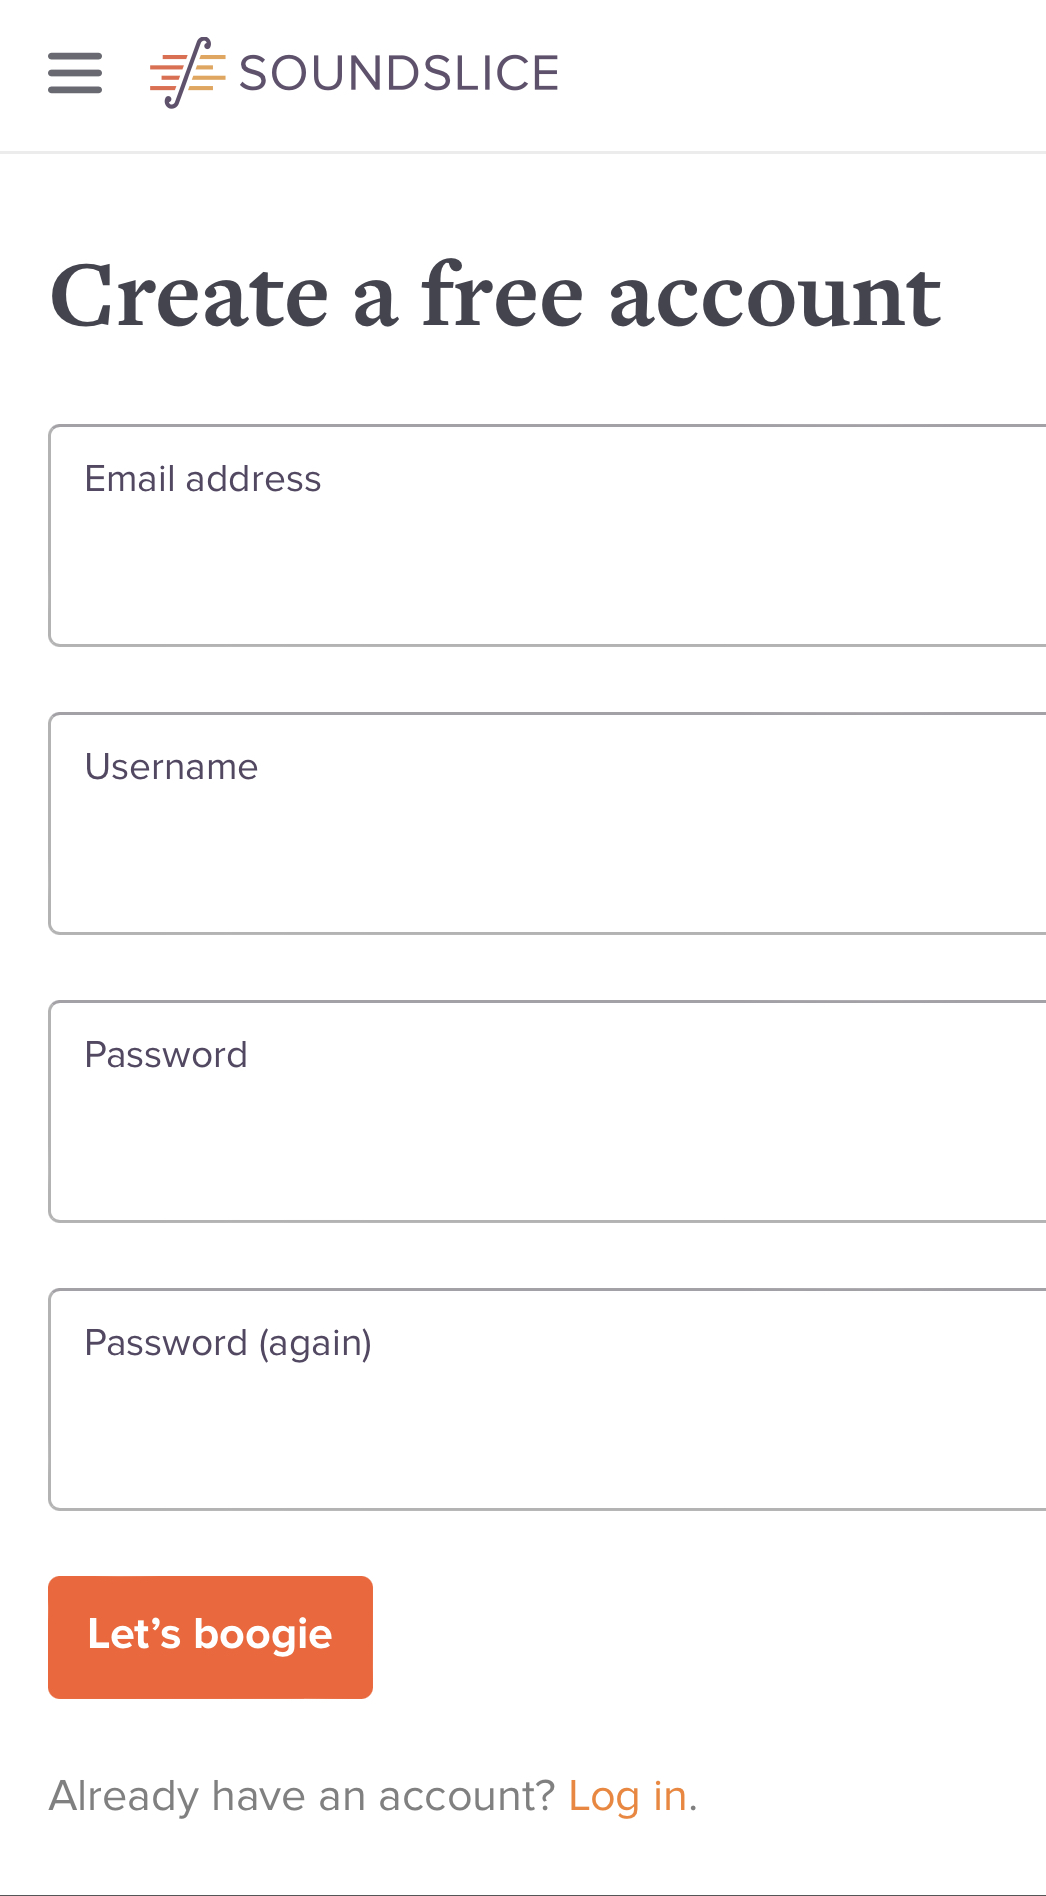Viewport: 1046px width, 1896px height.
Task: Focus the Username input field
Action: click(547, 824)
